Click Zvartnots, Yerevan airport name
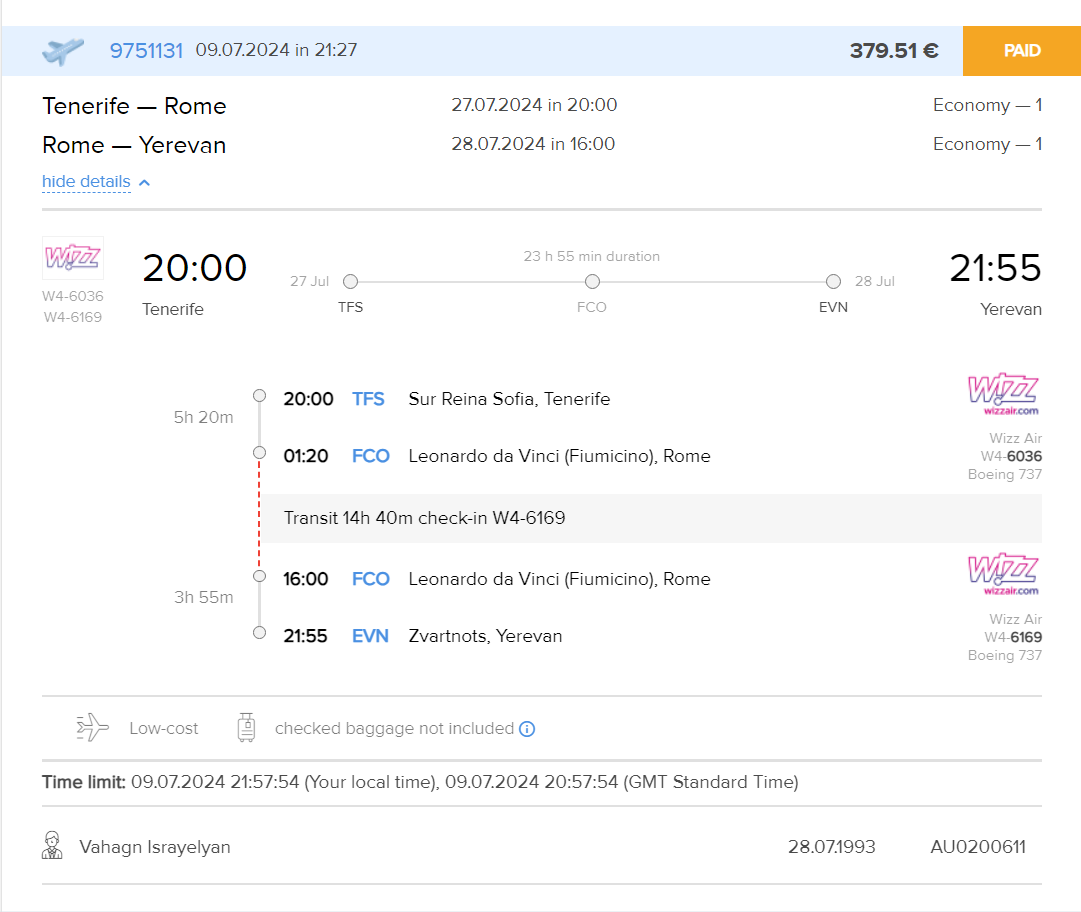Viewport: 1081px width, 912px height. [485, 636]
